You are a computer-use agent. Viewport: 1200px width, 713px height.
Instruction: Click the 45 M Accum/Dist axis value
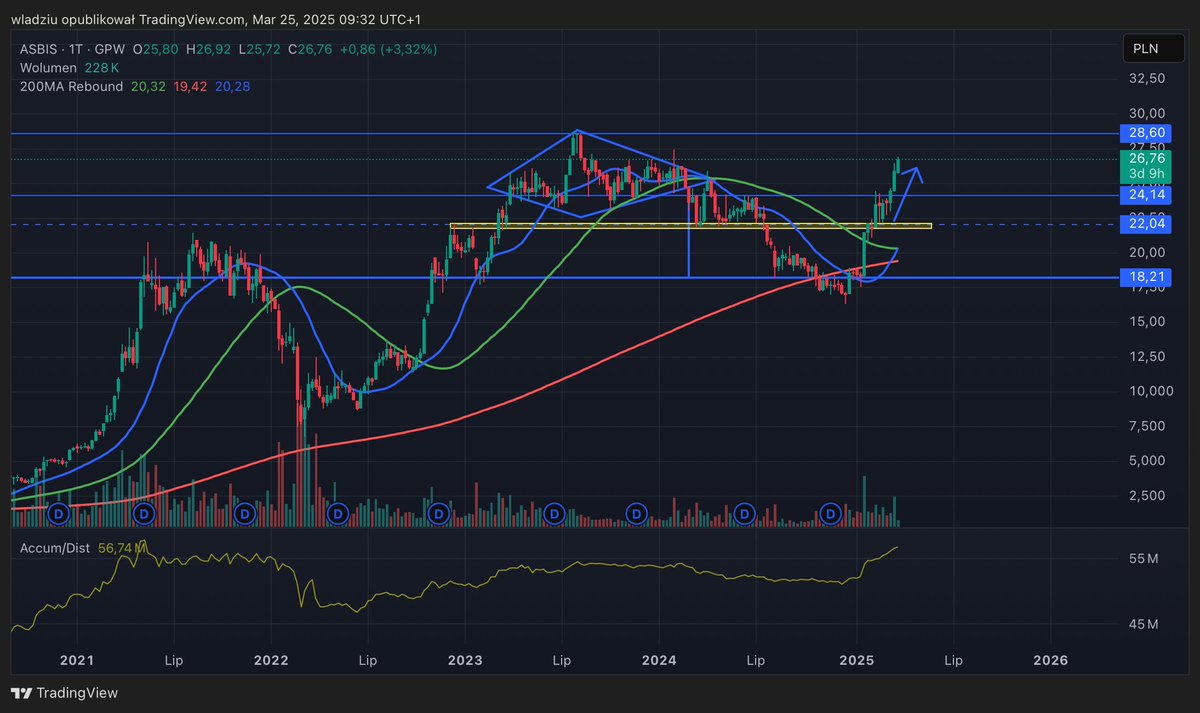click(x=1145, y=625)
